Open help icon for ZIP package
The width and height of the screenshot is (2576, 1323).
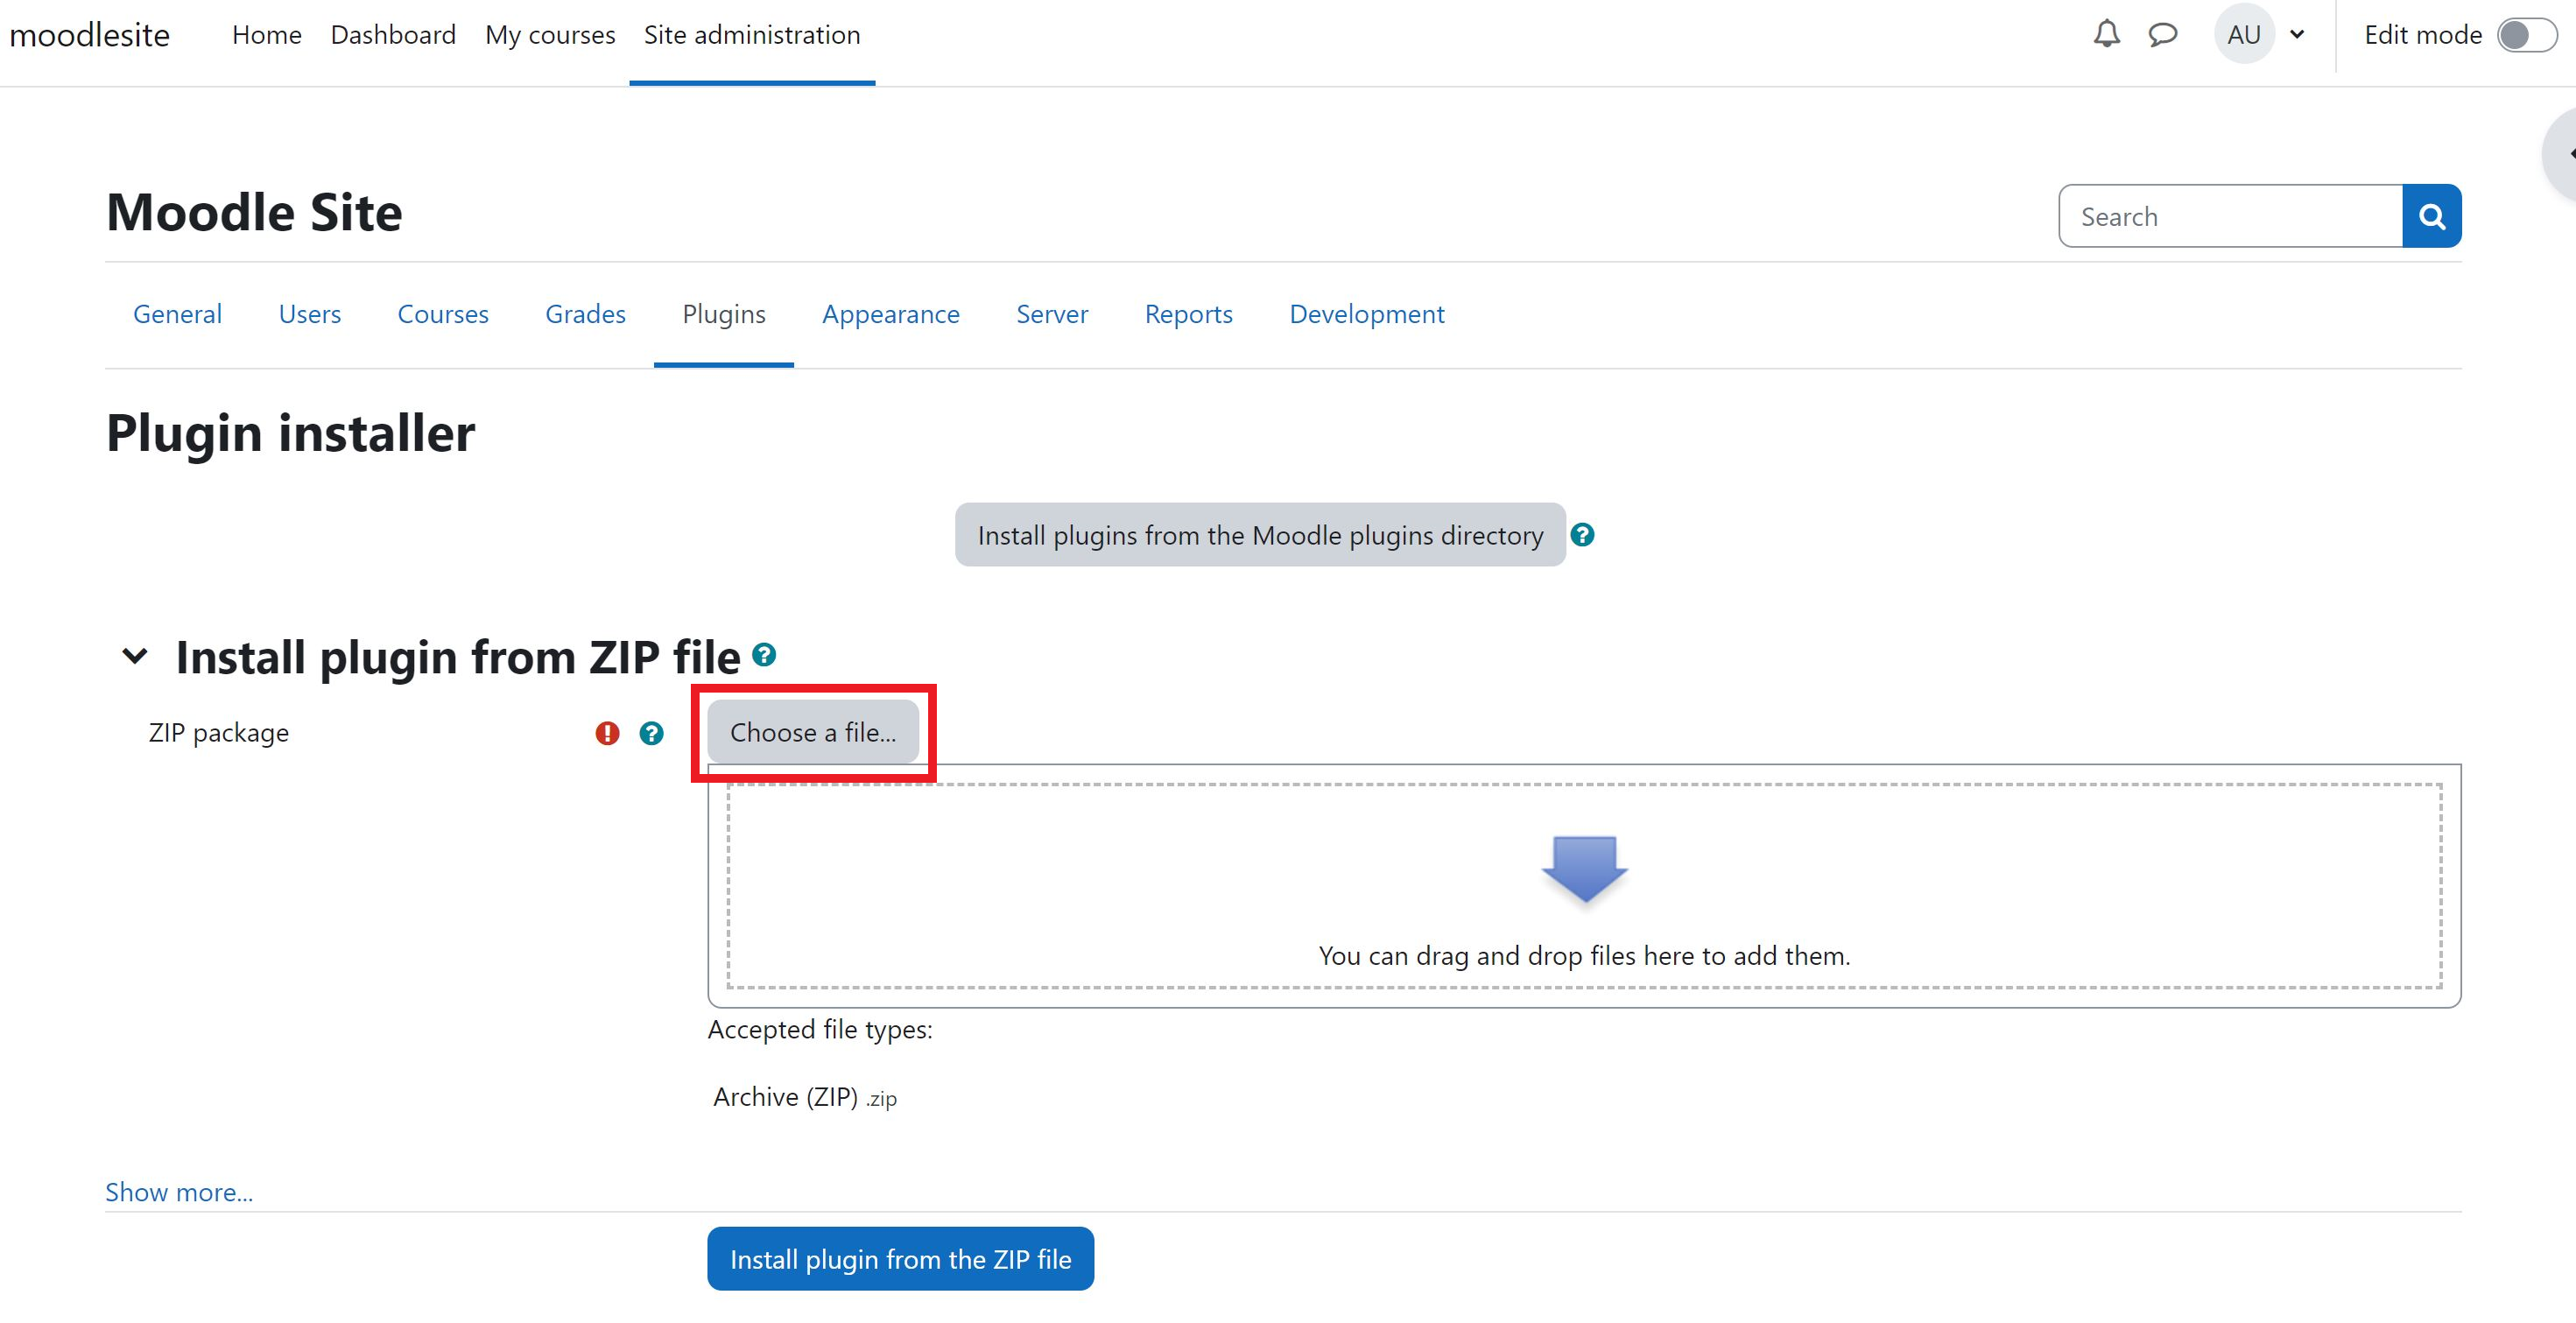(x=651, y=733)
